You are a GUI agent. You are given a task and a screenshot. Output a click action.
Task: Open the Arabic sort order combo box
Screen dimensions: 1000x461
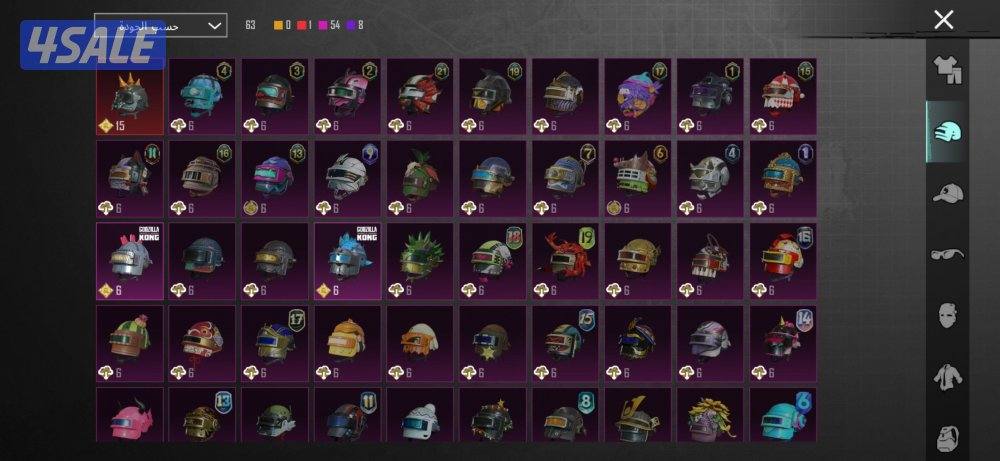point(161,26)
